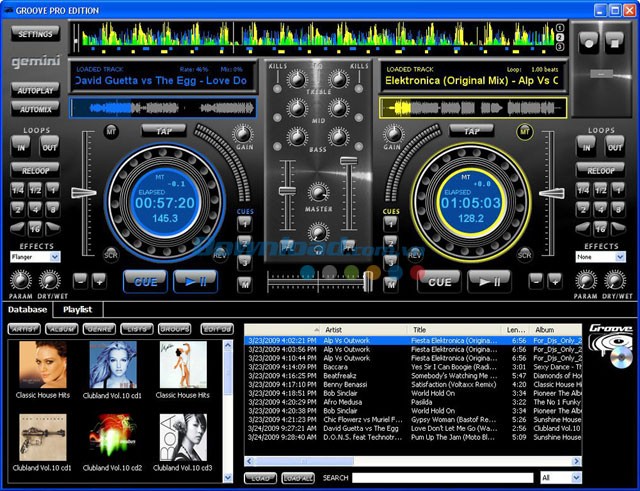Open the search filter dropdown showing All
Viewport: 640px width, 491px height.
click(560, 478)
